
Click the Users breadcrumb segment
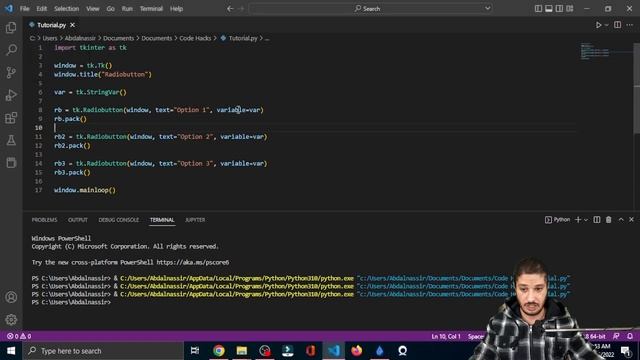pos(50,38)
